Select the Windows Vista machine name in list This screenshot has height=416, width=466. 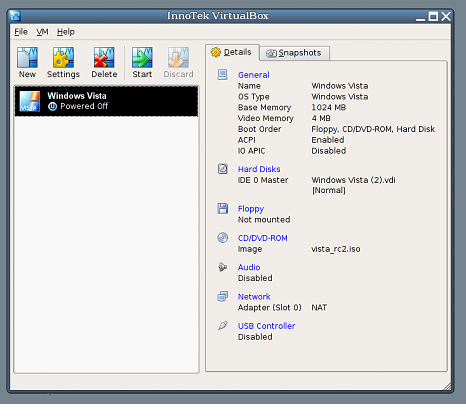coord(77,96)
